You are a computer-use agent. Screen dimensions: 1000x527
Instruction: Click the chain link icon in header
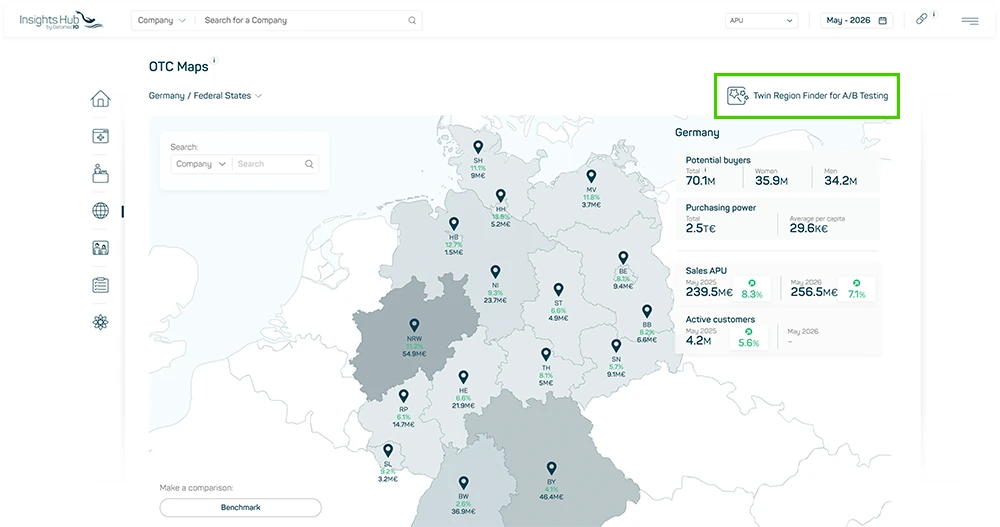922,19
